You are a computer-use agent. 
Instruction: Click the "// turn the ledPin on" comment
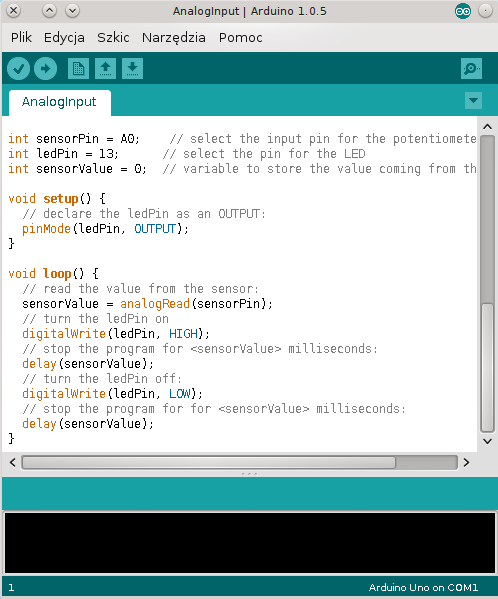tap(95, 319)
